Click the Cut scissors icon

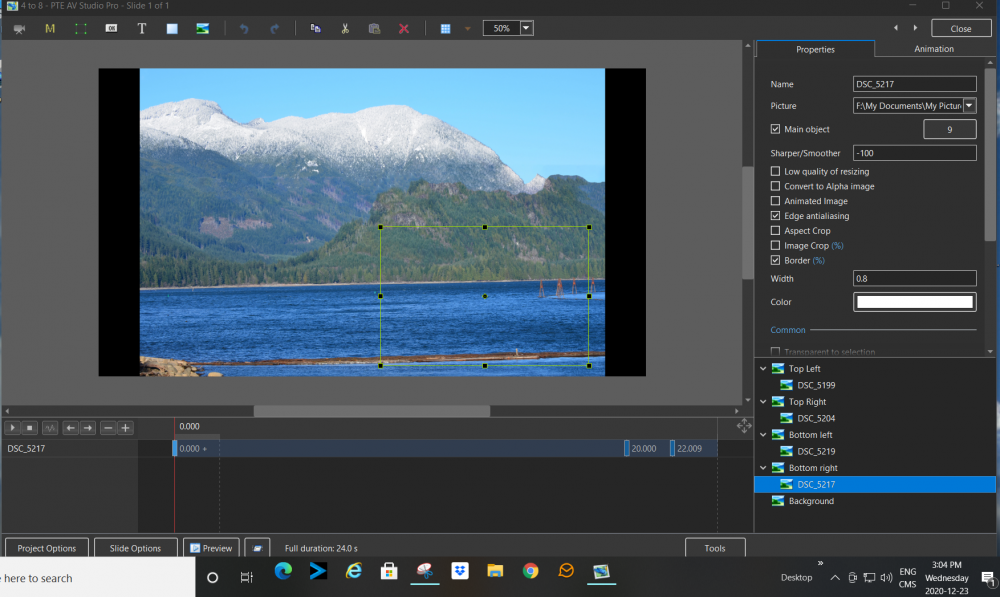point(344,28)
